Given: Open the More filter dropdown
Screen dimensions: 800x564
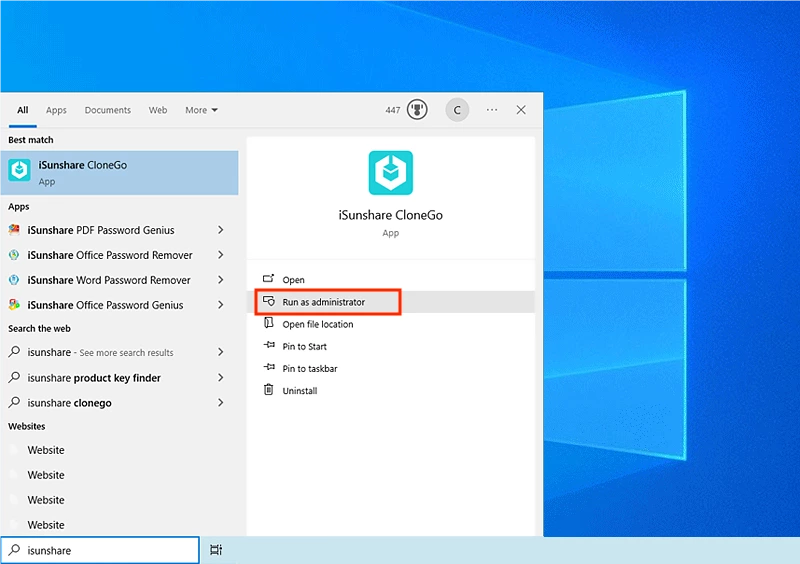Looking at the screenshot, I should tap(201, 110).
